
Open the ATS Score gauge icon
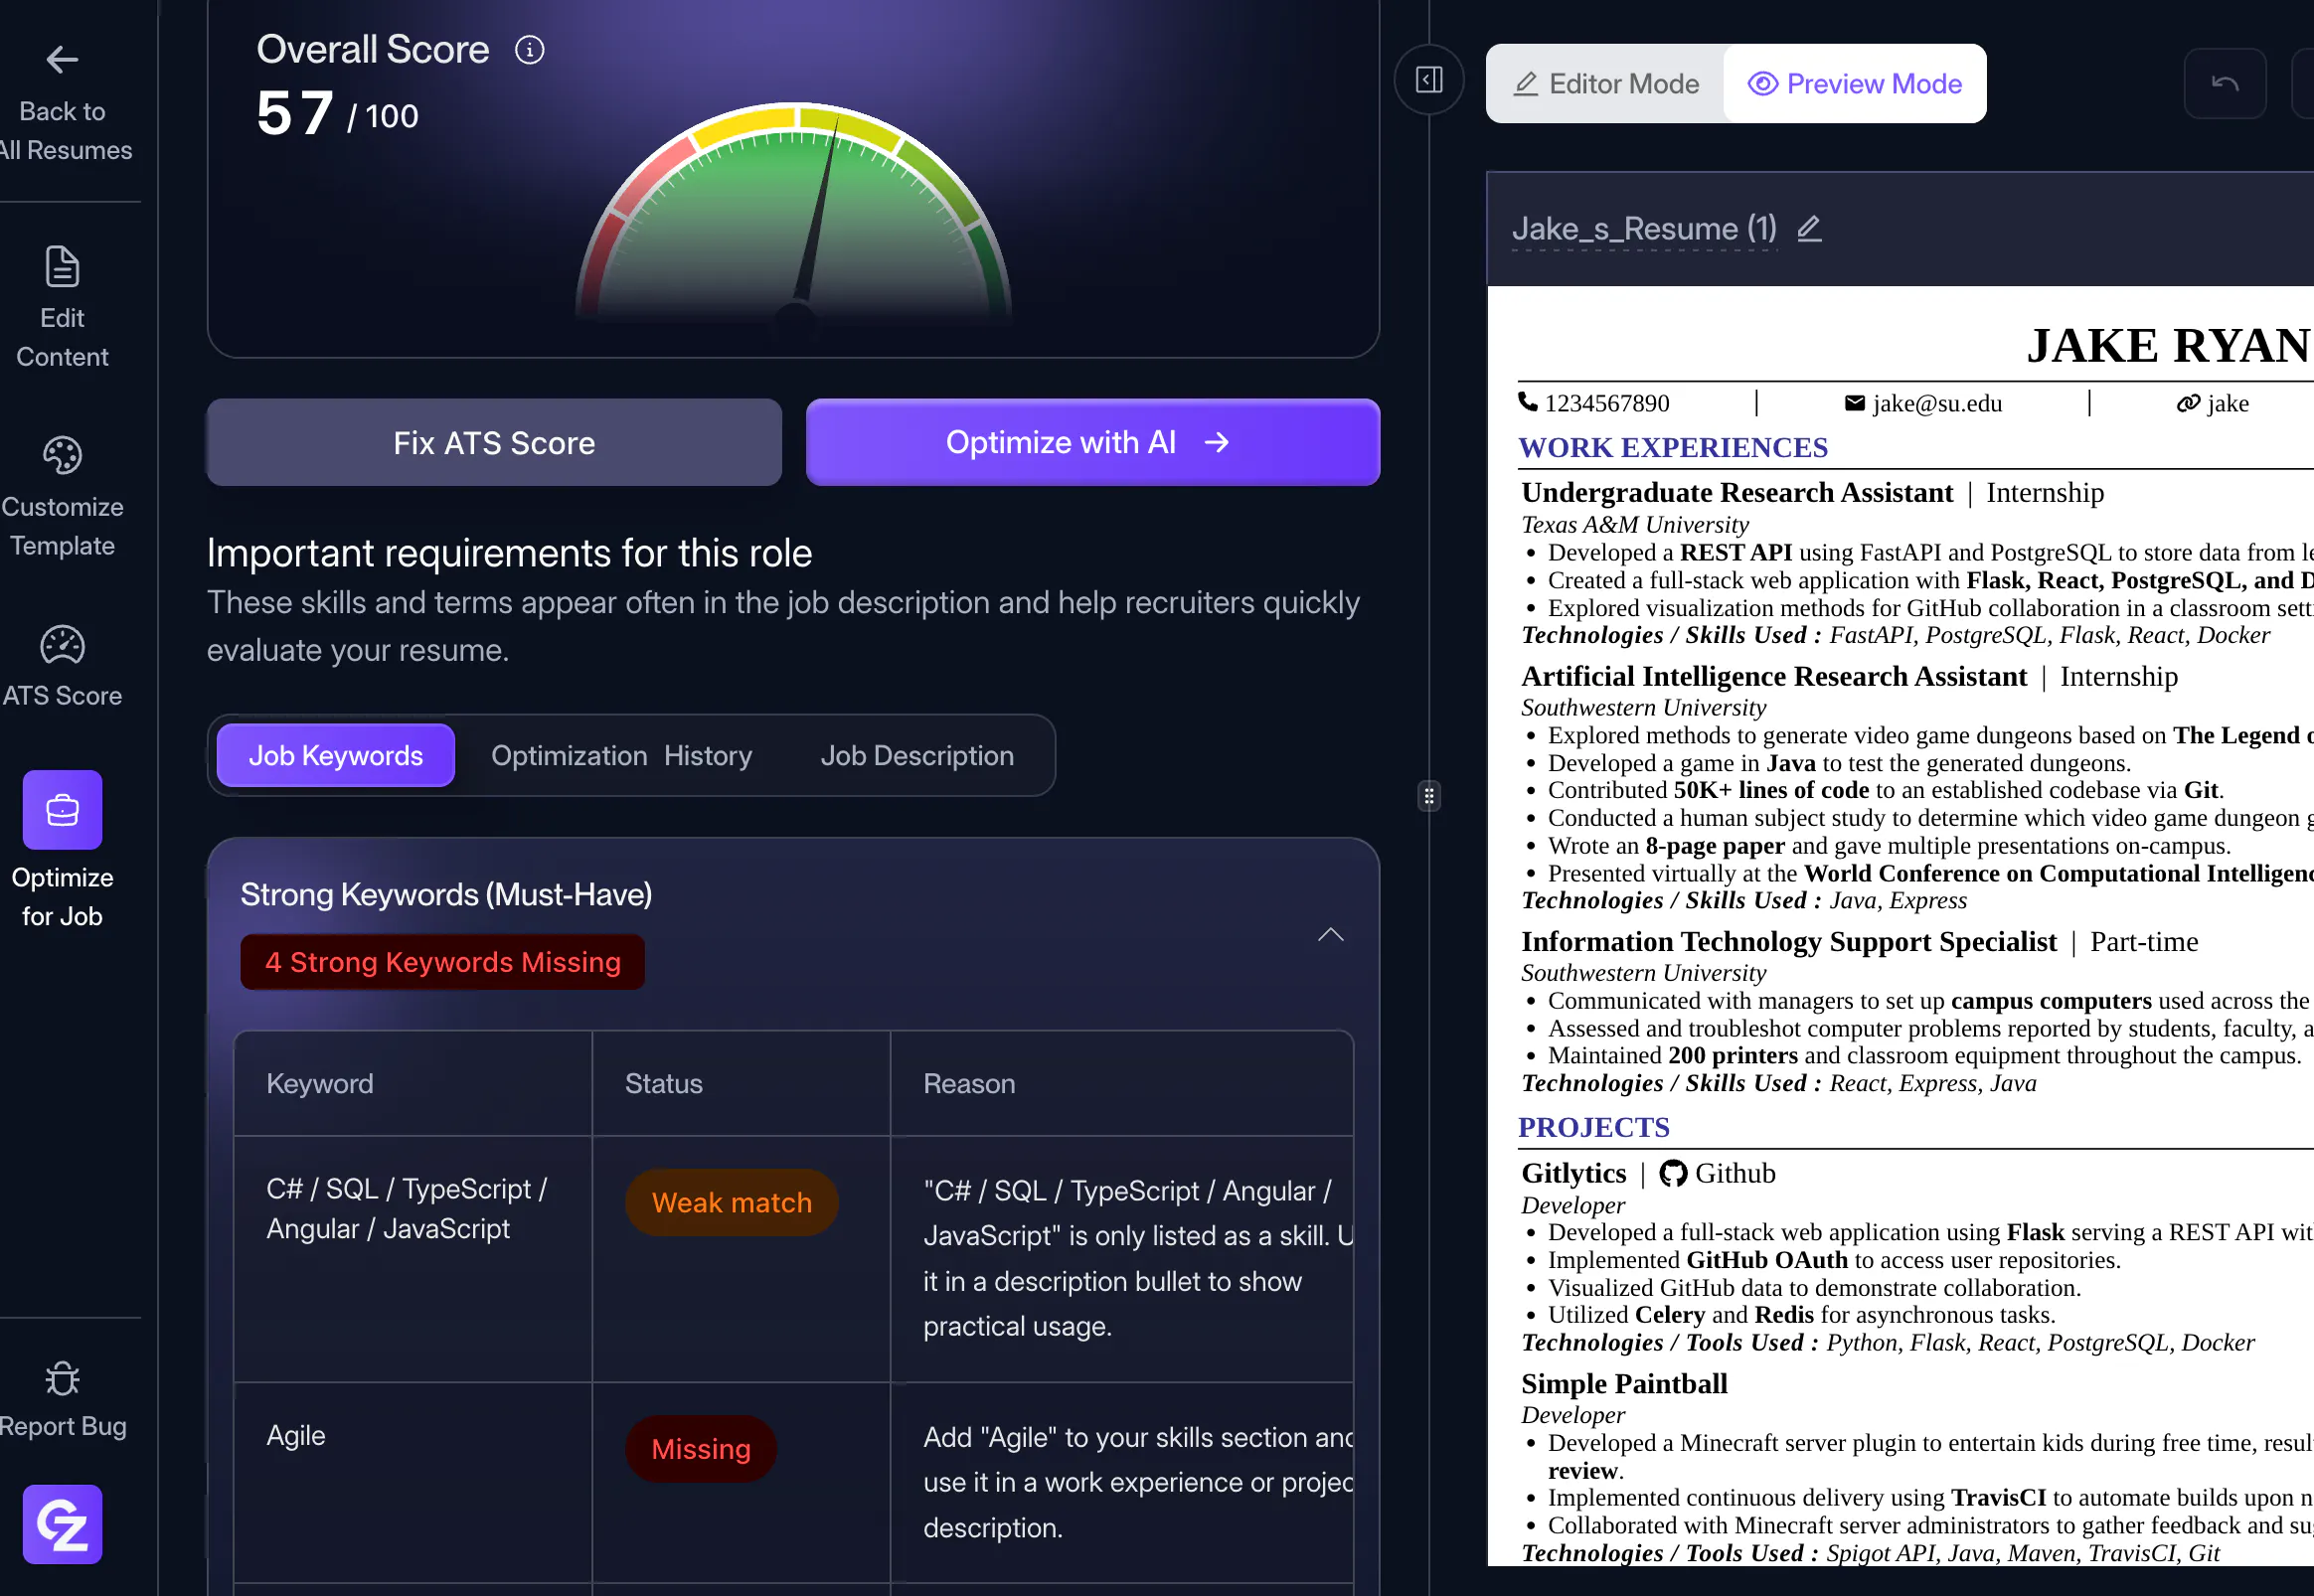pos(62,645)
